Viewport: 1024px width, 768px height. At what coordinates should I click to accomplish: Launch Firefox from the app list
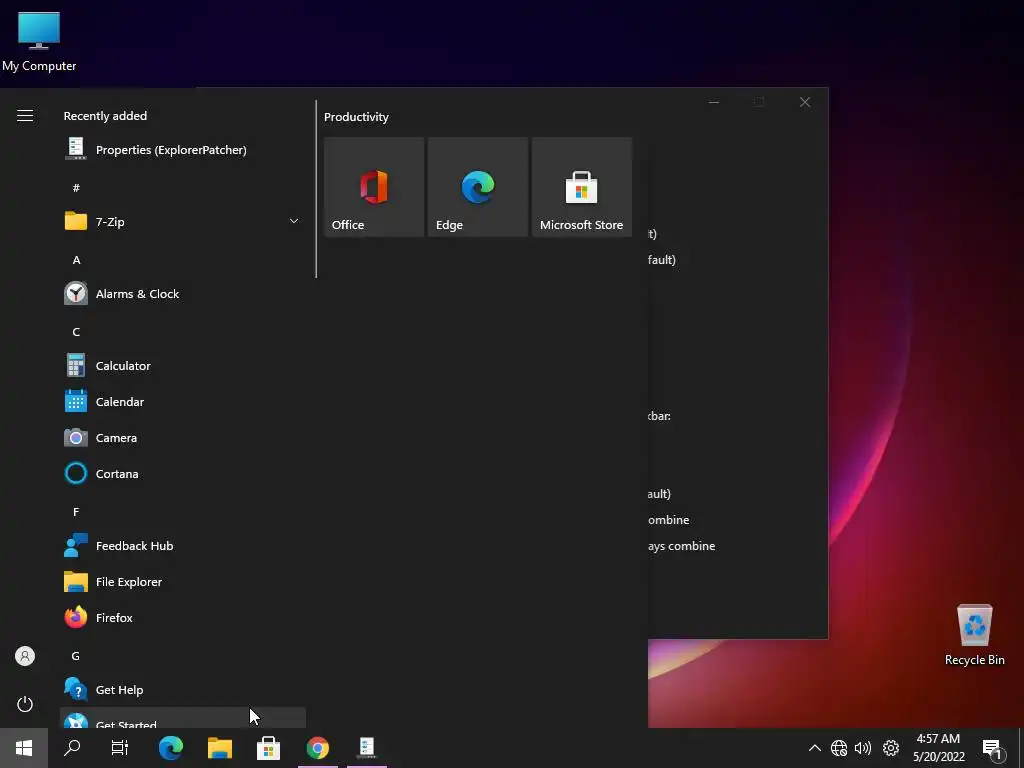(183, 618)
